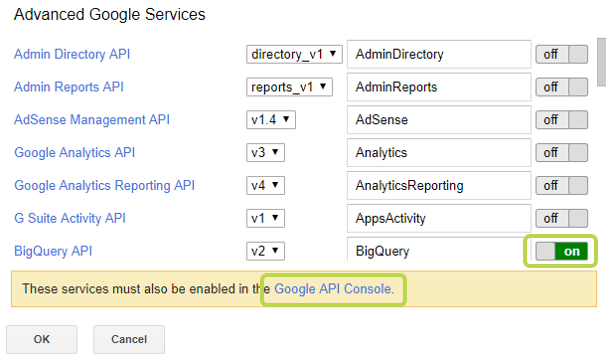Click the Advanced Google Services title

[x=110, y=15]
